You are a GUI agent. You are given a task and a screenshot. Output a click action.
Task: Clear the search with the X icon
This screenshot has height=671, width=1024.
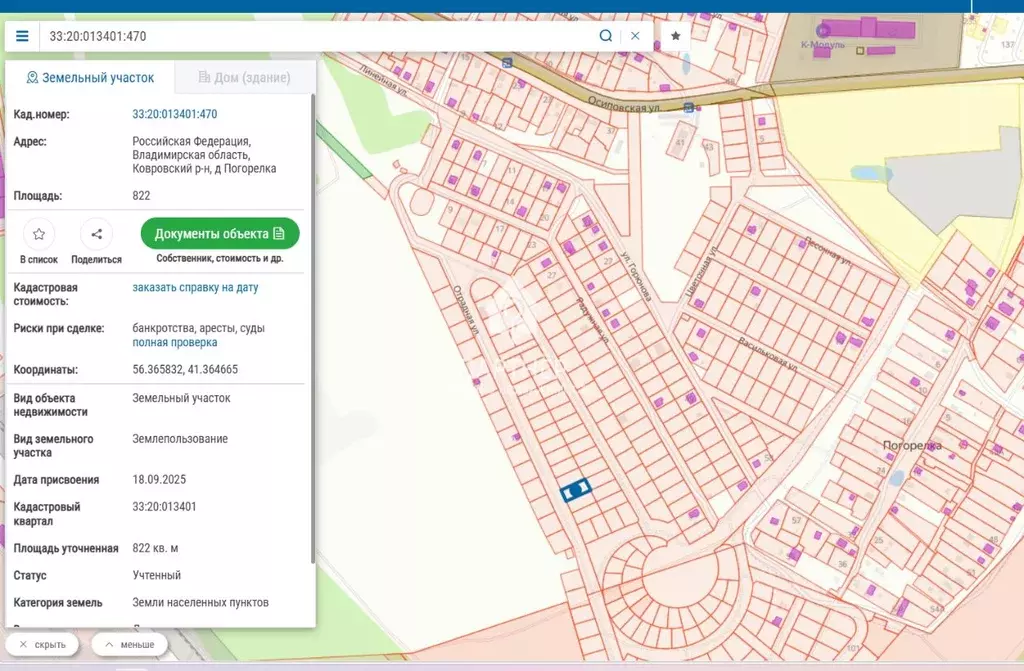pos(635,36)
